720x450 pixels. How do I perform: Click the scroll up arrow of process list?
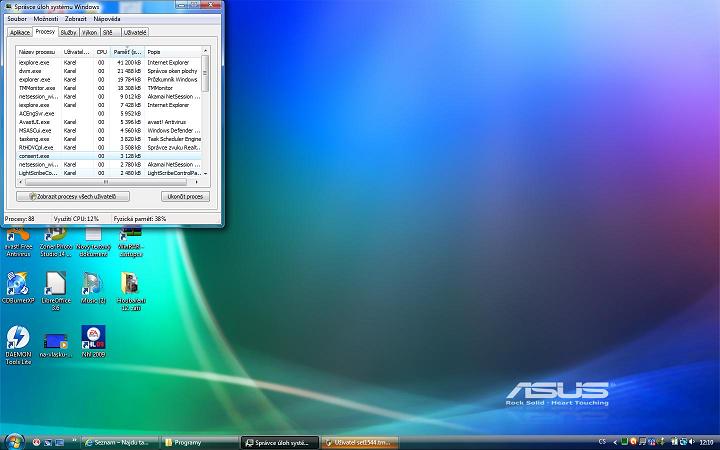pyautogui.click(x=205, y=51)
